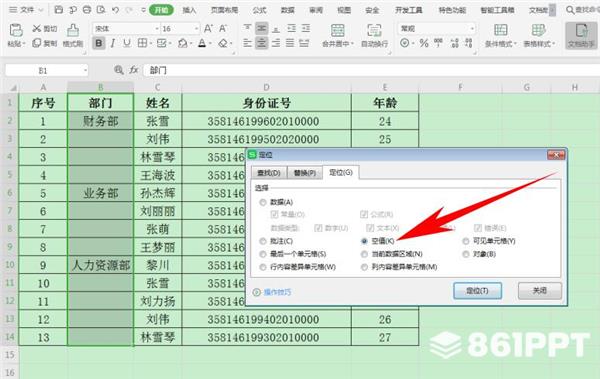Click the fx insert function icon
The image size is (600, 379).
coord(134,70)
